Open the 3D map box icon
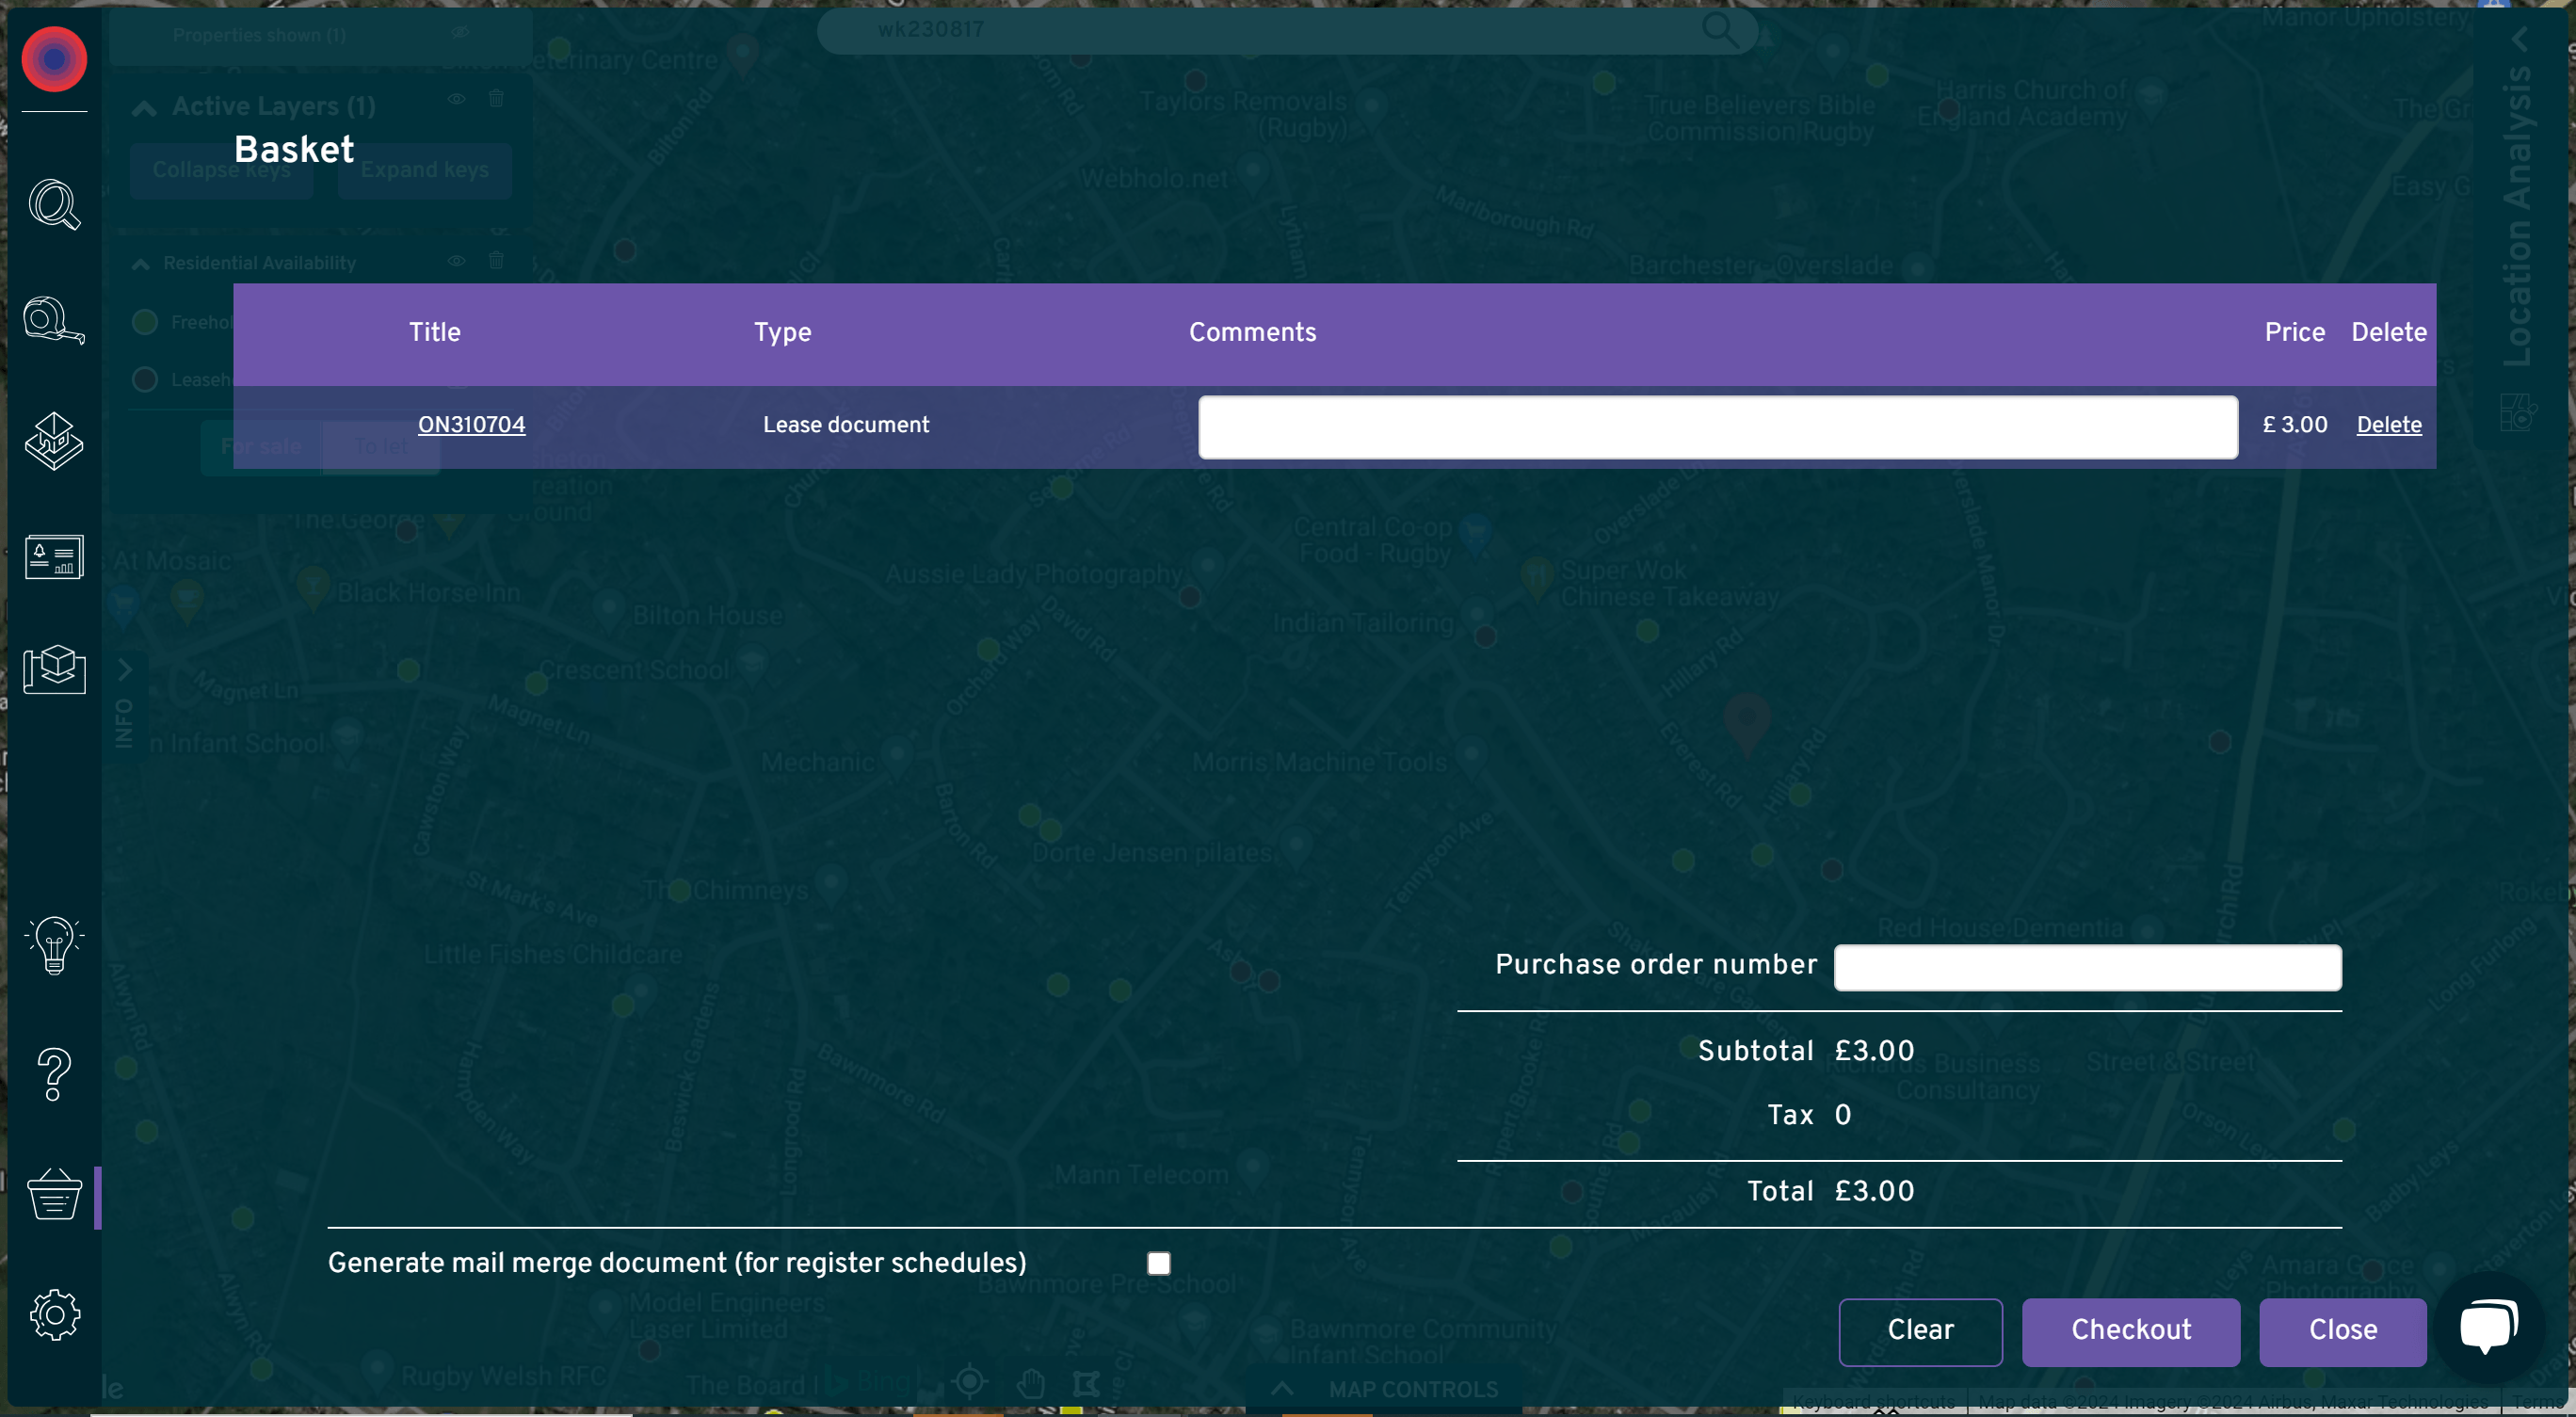2576x1417 pixels. coord(54,669)
